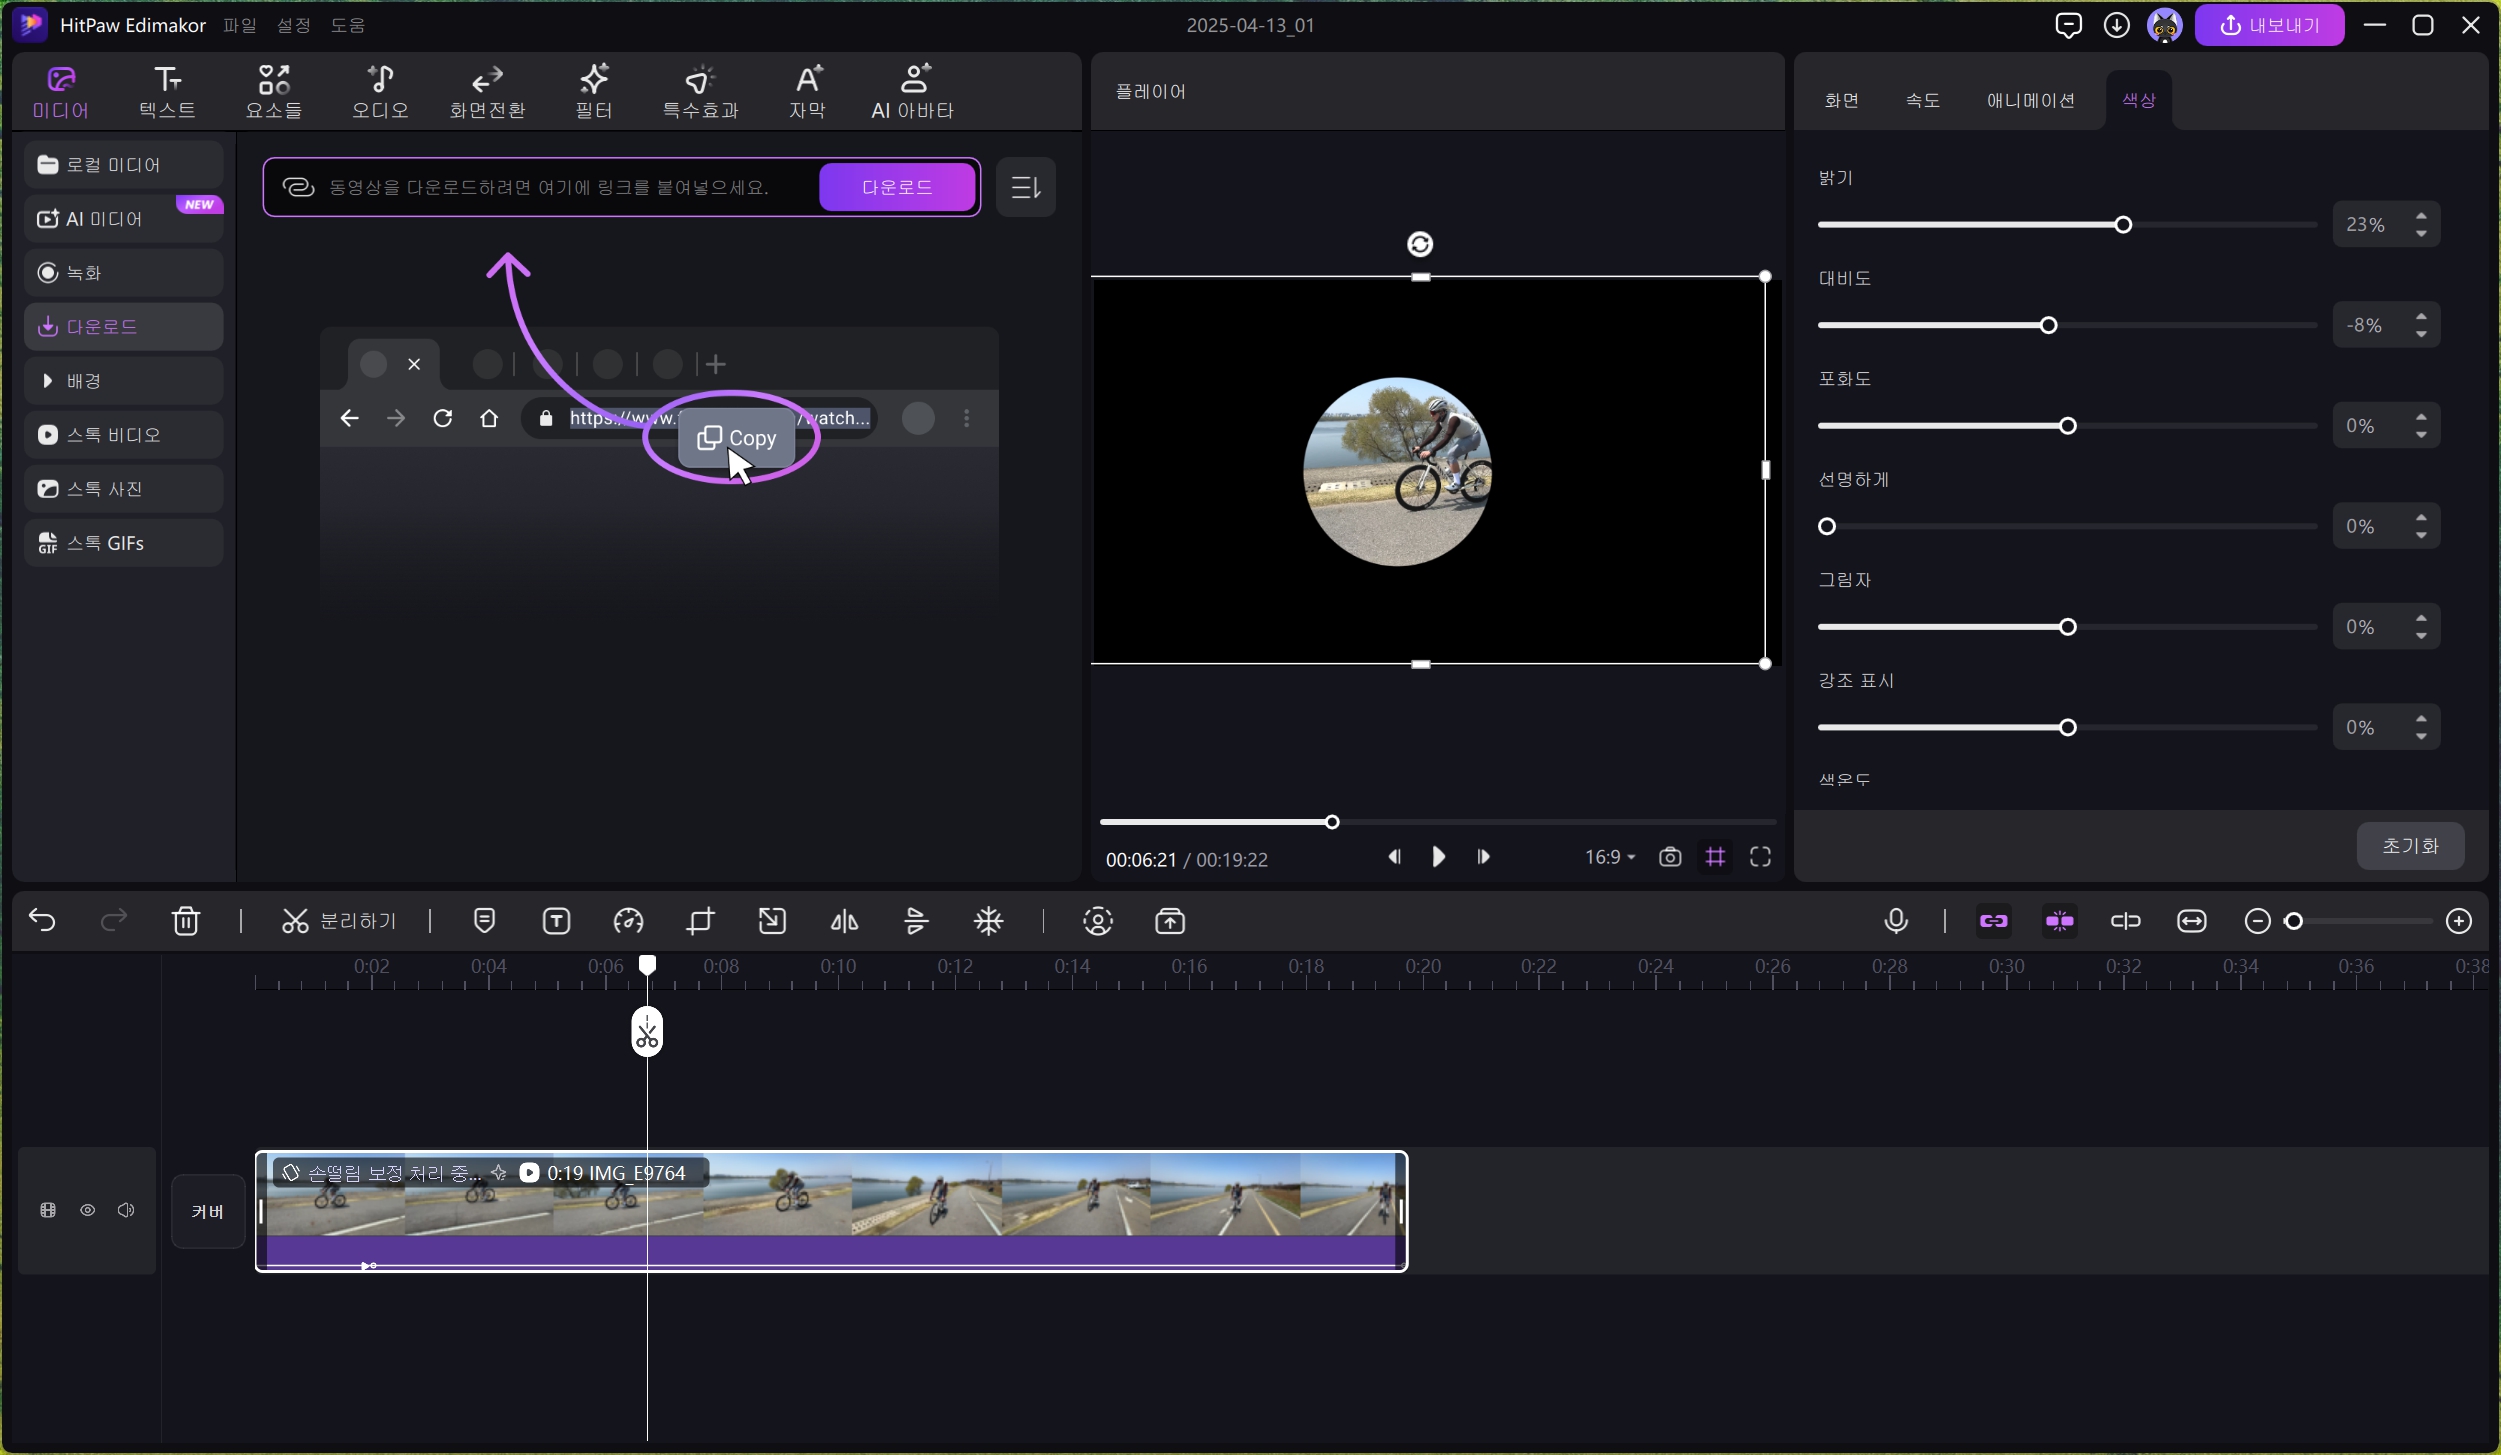Screen dimensions: 2501x1455
Task: Toggle the grid overlay in player
Action: (1715, 857)
